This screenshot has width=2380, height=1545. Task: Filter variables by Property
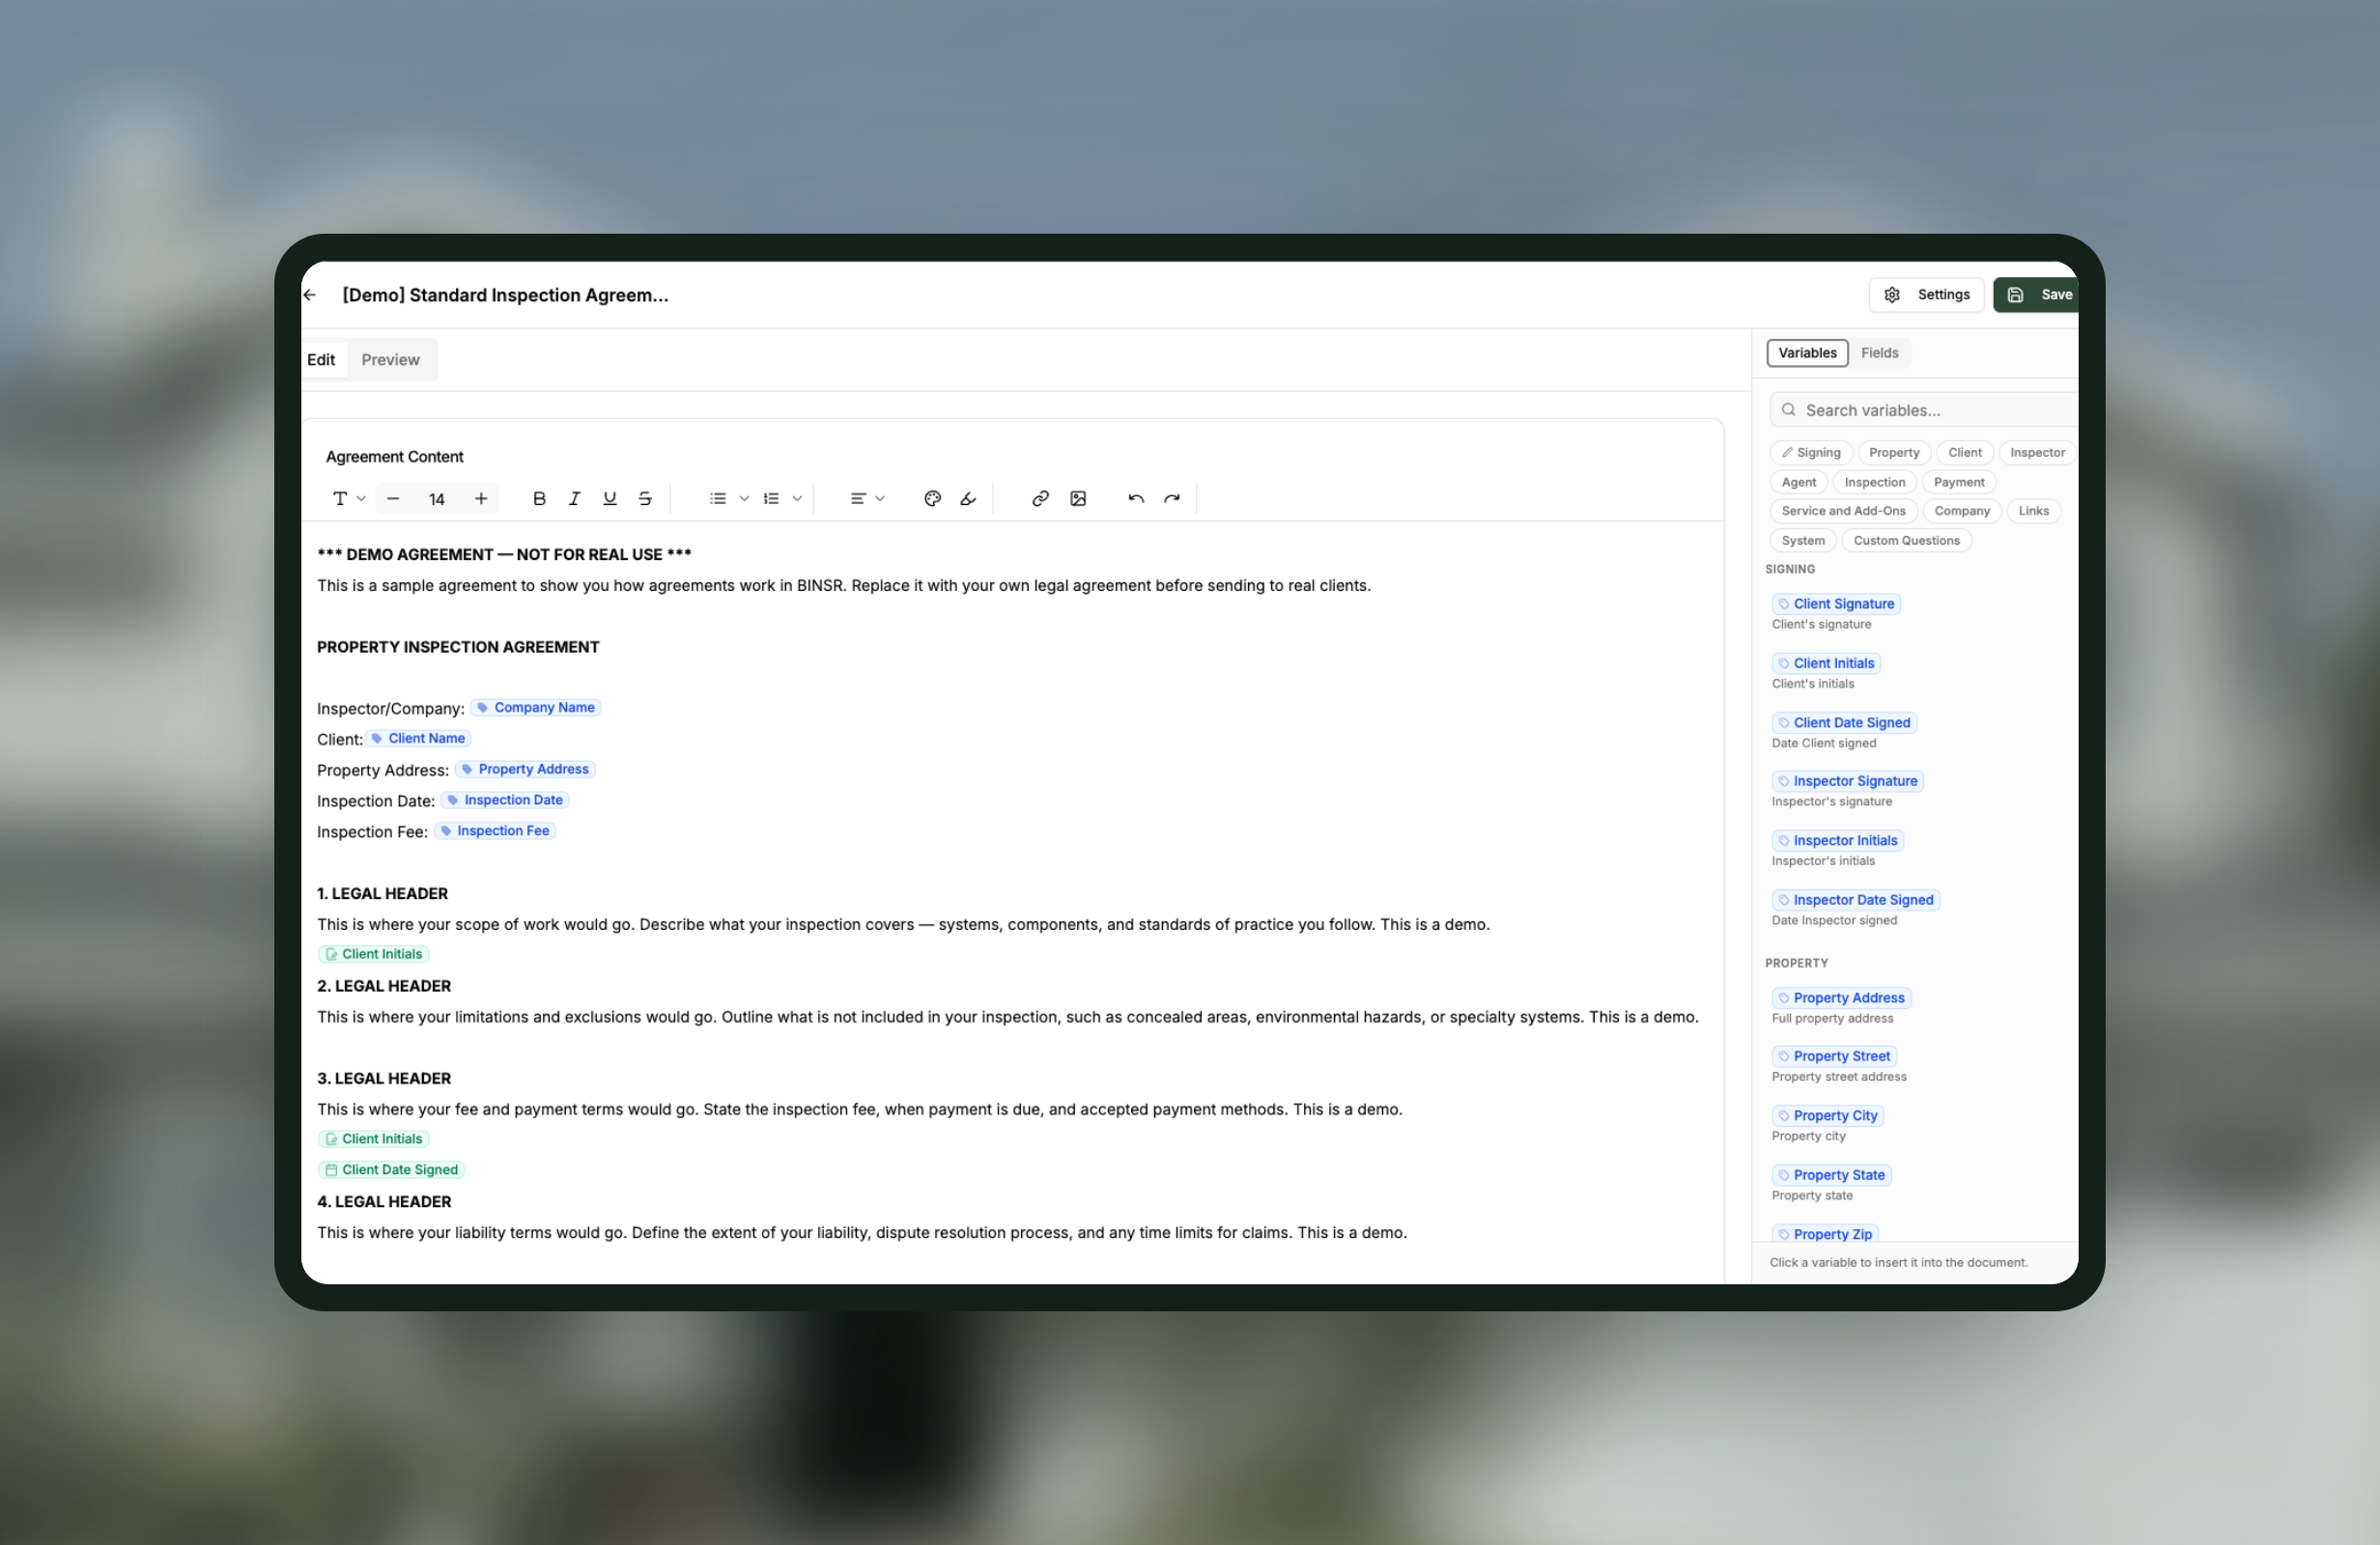[1894, 453]
